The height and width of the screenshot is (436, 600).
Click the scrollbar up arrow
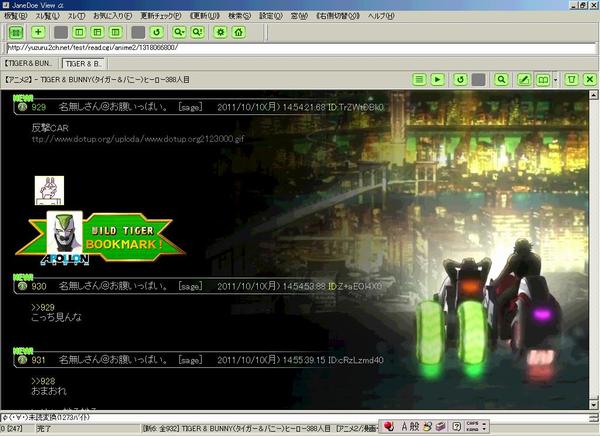point(593,95)
